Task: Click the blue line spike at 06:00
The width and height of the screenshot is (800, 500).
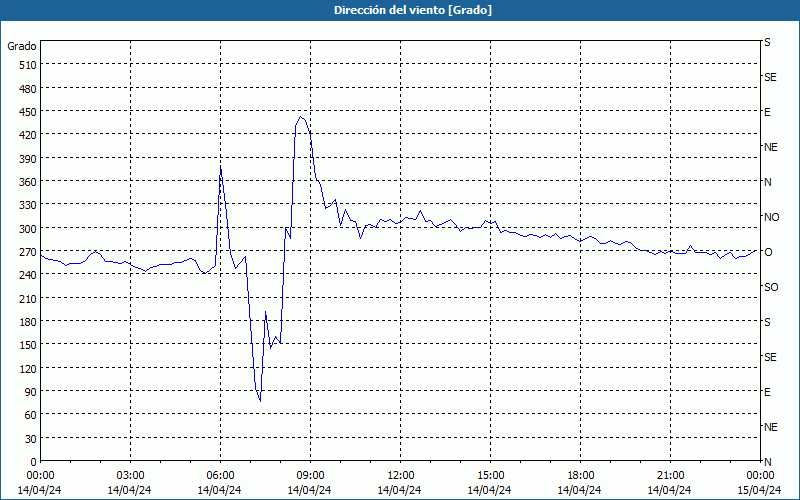Action: coord(220,166)
